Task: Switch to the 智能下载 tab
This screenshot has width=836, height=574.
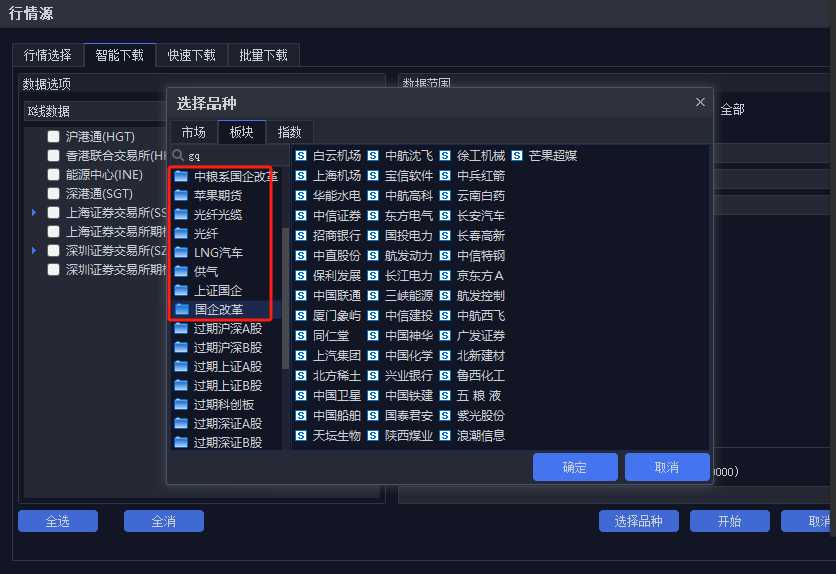Action: tap(119, 55)
